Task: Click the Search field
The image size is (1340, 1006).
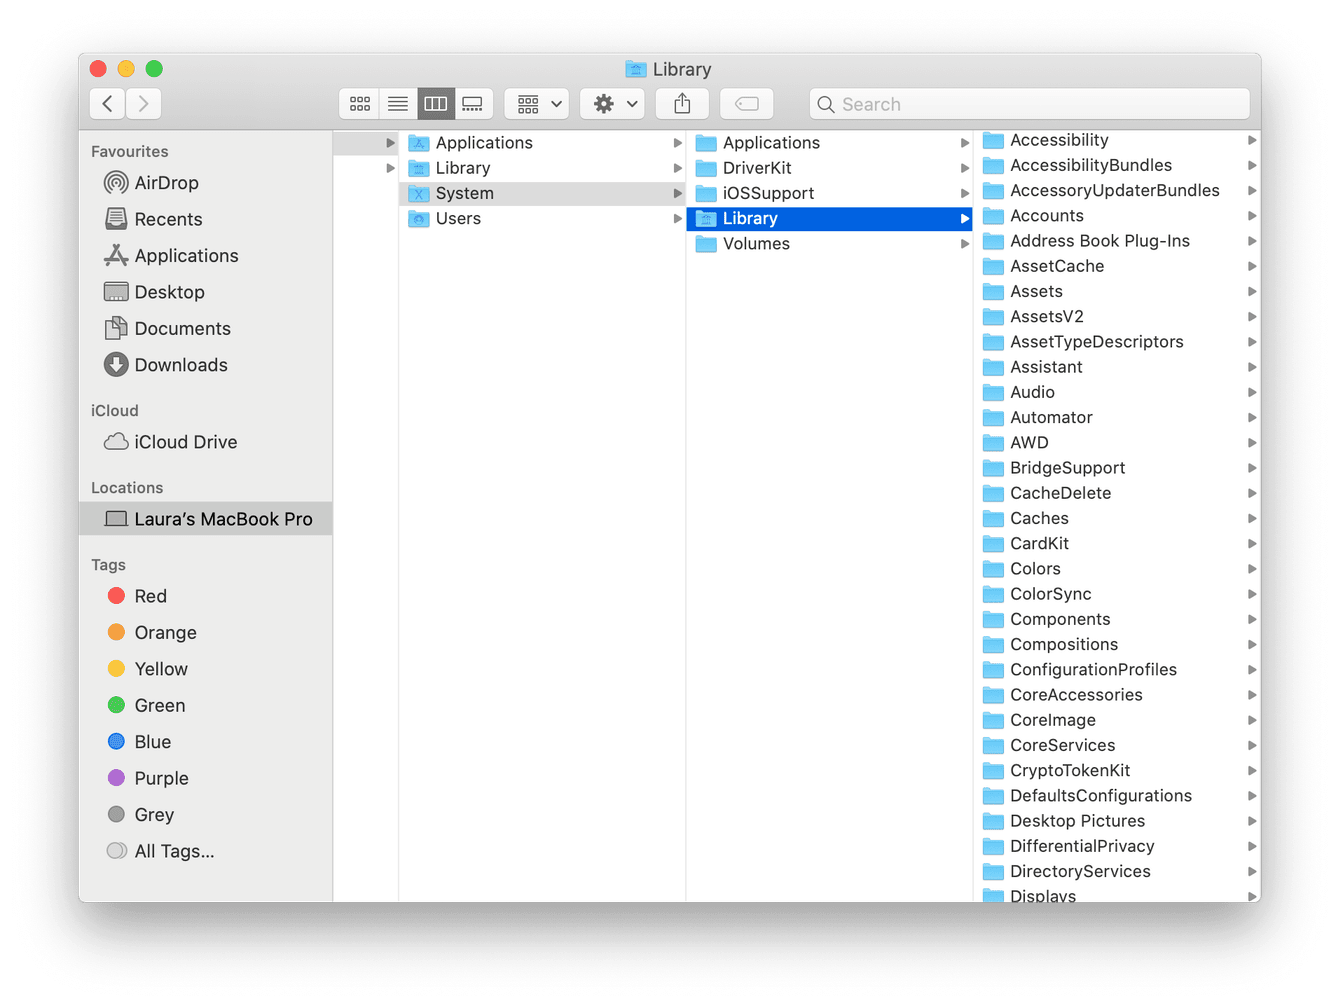Action: coord(1030,104)
